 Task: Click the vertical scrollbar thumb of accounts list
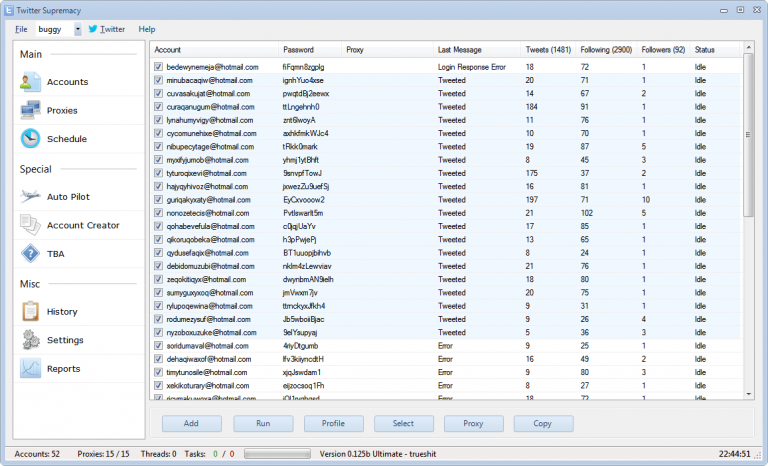click(748, 134)
